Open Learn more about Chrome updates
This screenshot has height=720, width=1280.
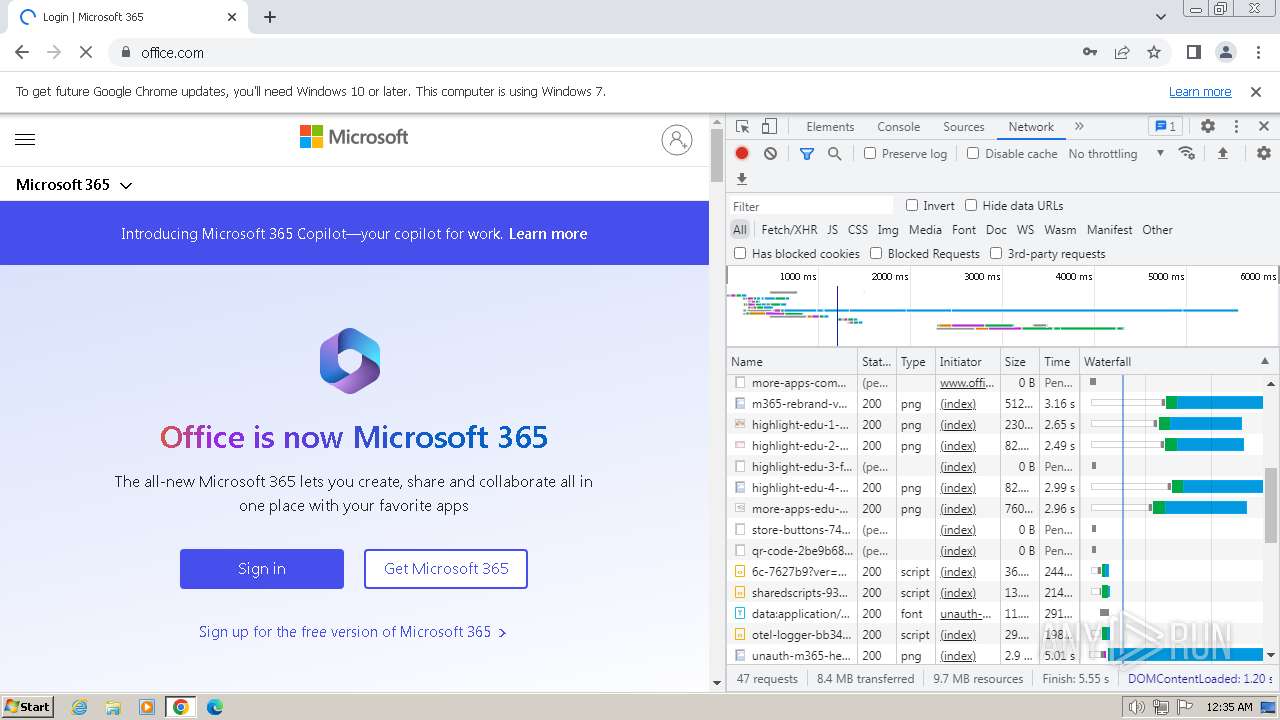click(1200, 91)
